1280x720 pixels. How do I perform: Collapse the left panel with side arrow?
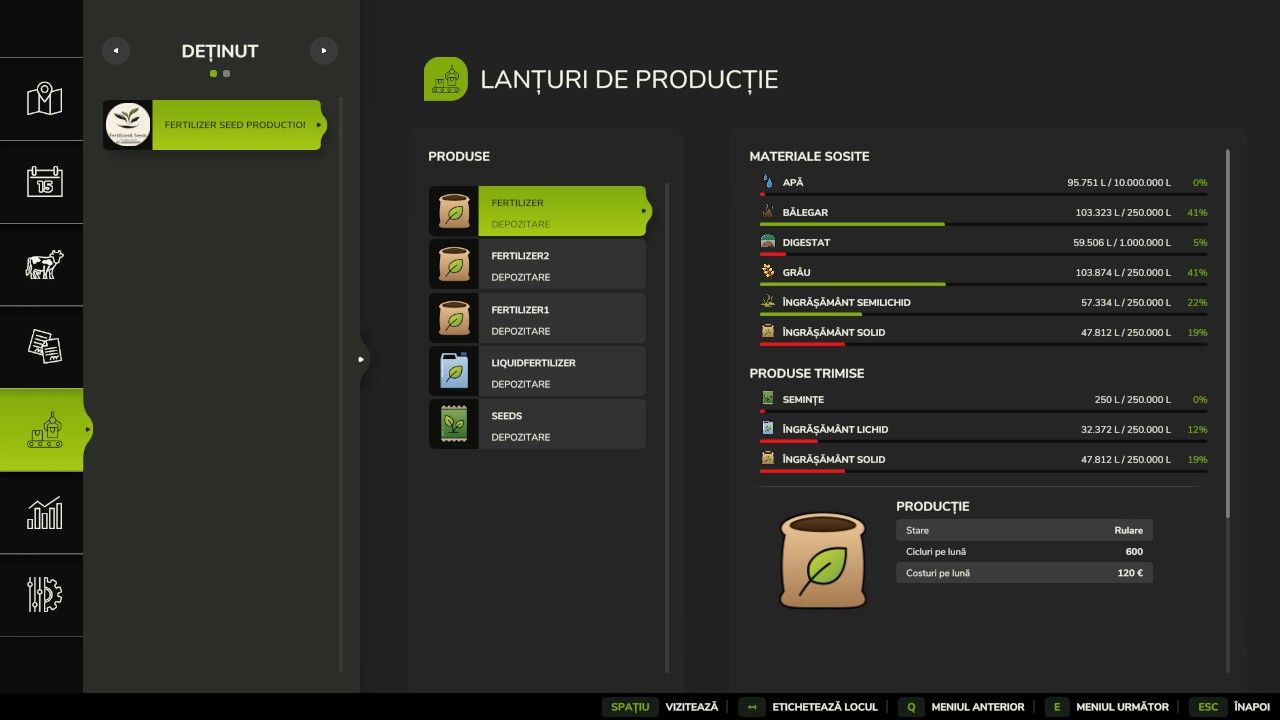pos(361,359)
